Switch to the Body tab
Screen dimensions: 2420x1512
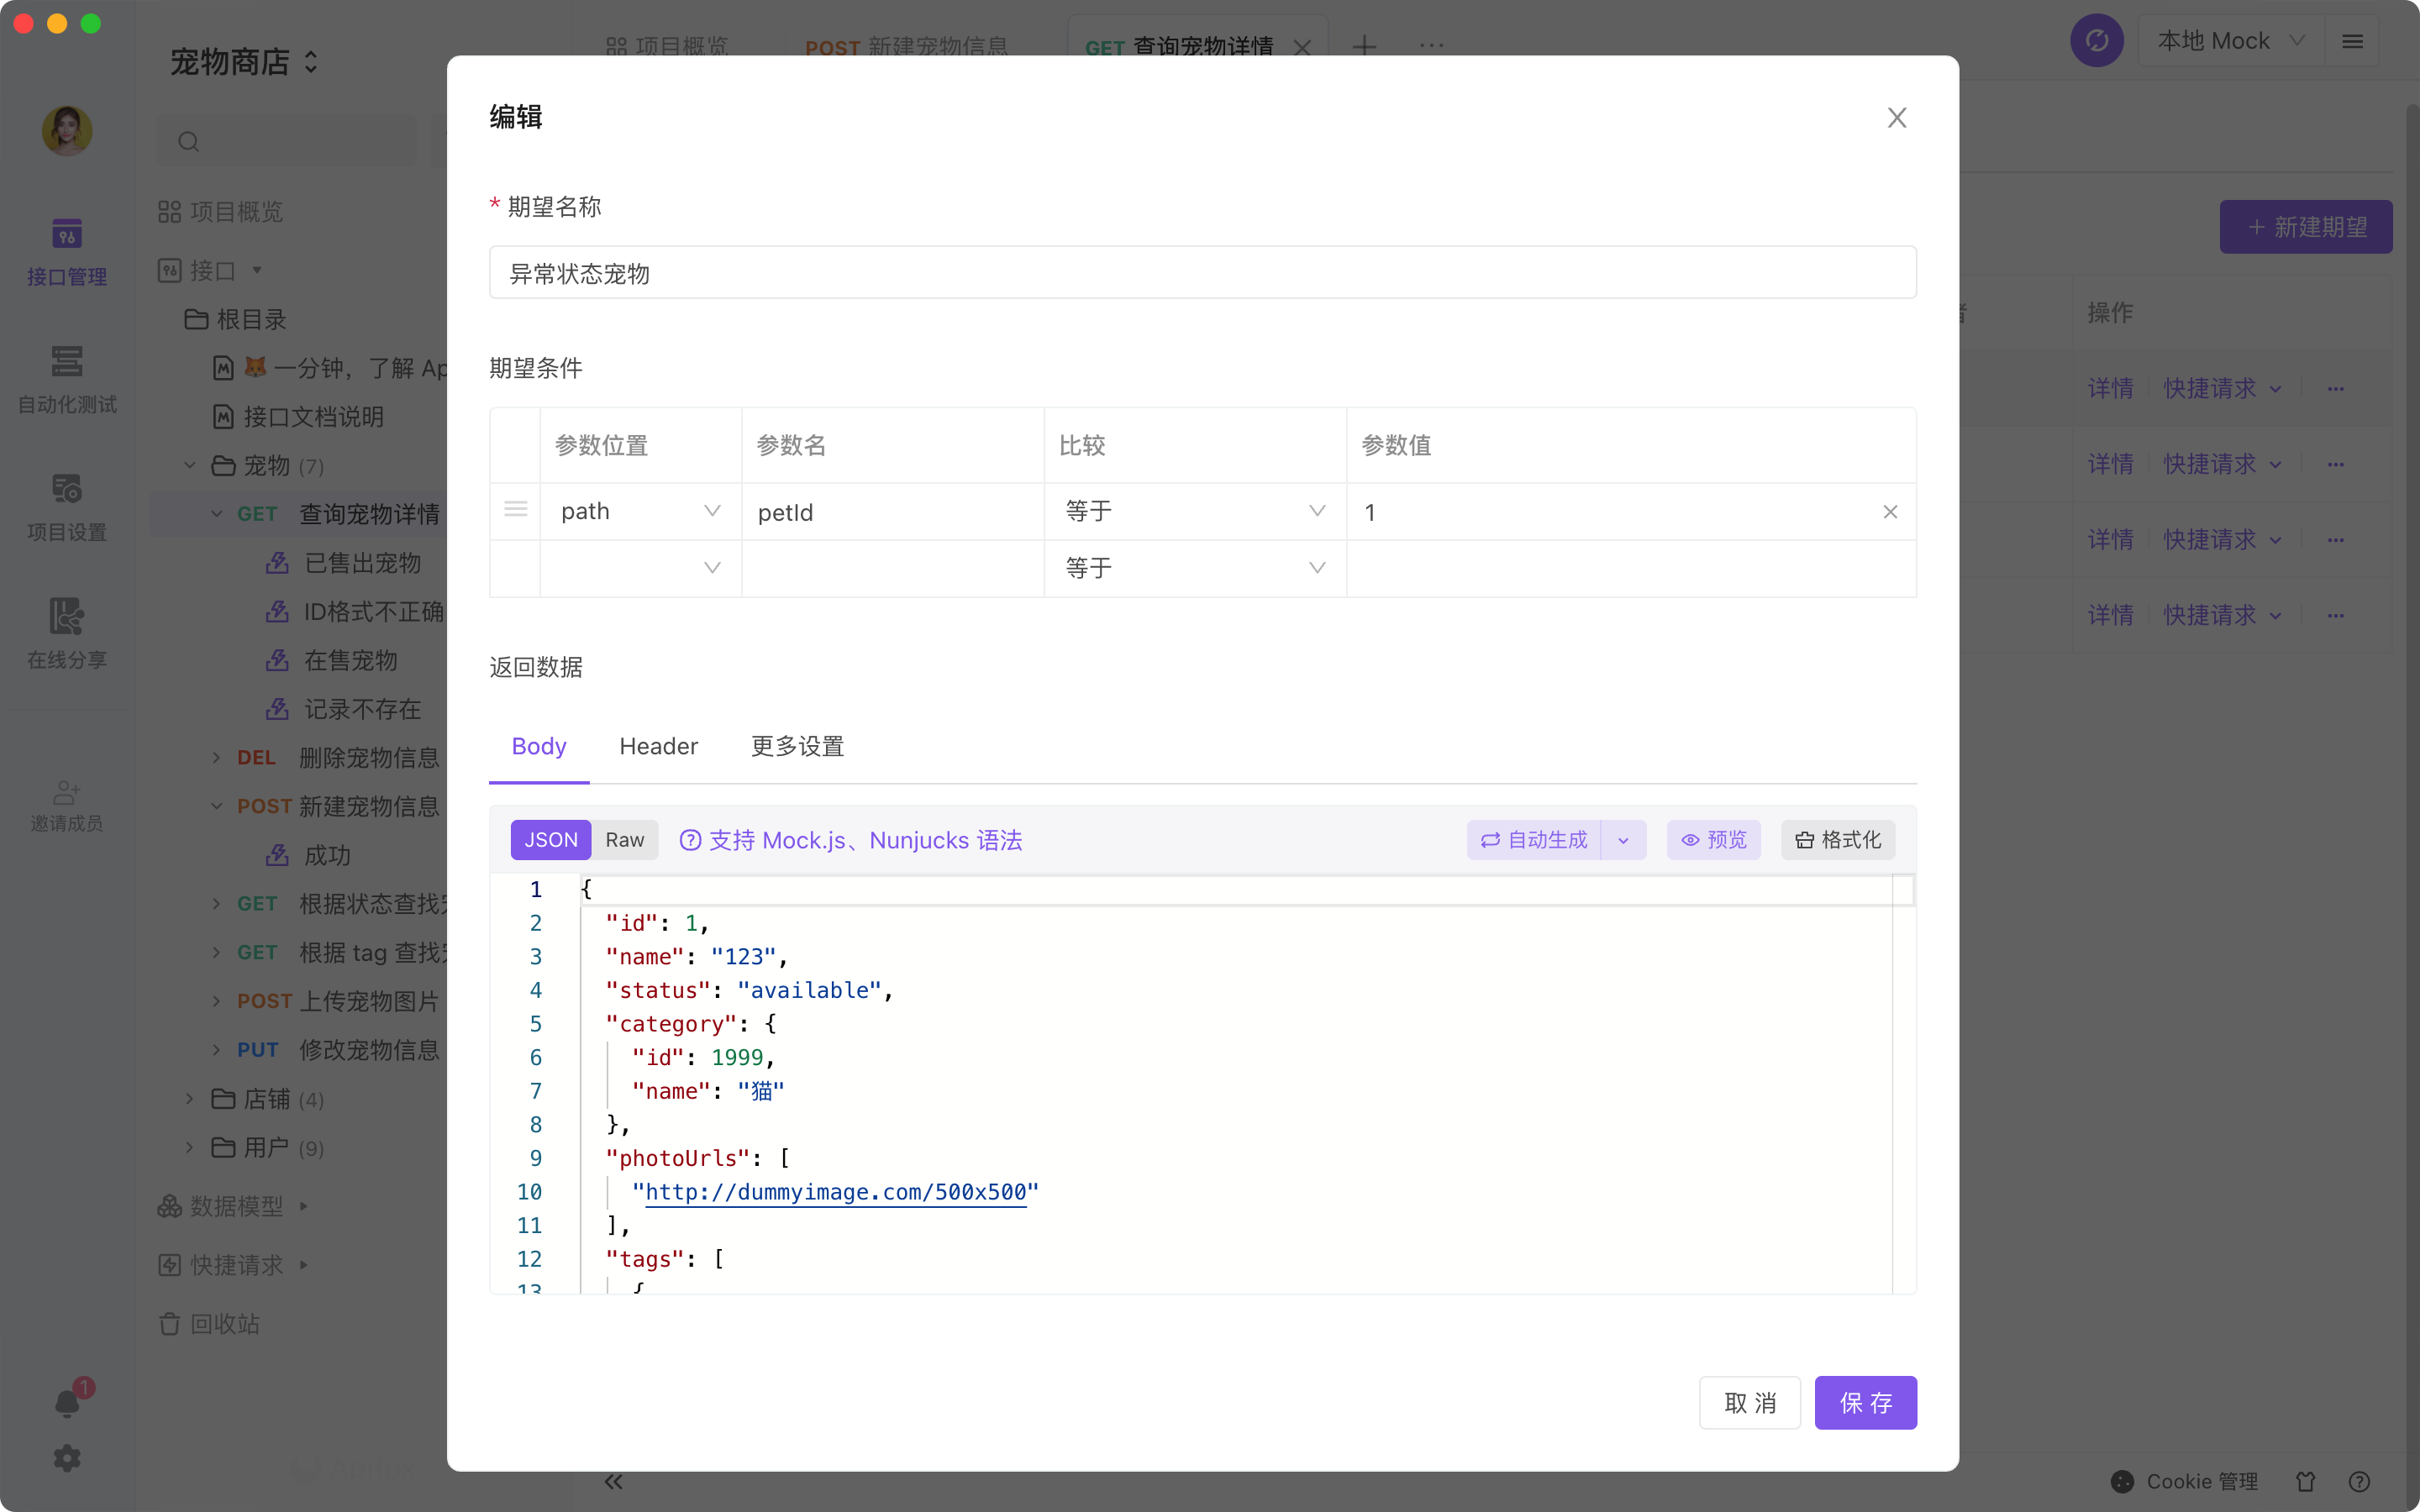pos(538,746)
